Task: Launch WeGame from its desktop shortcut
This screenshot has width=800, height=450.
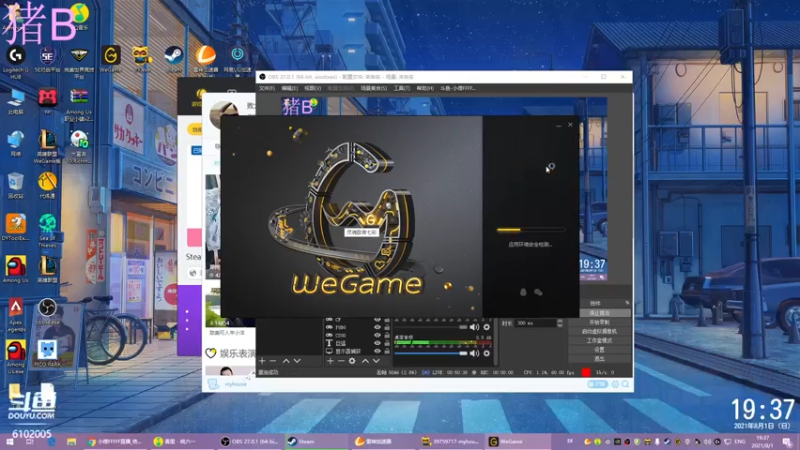Action: pos(110,59)
